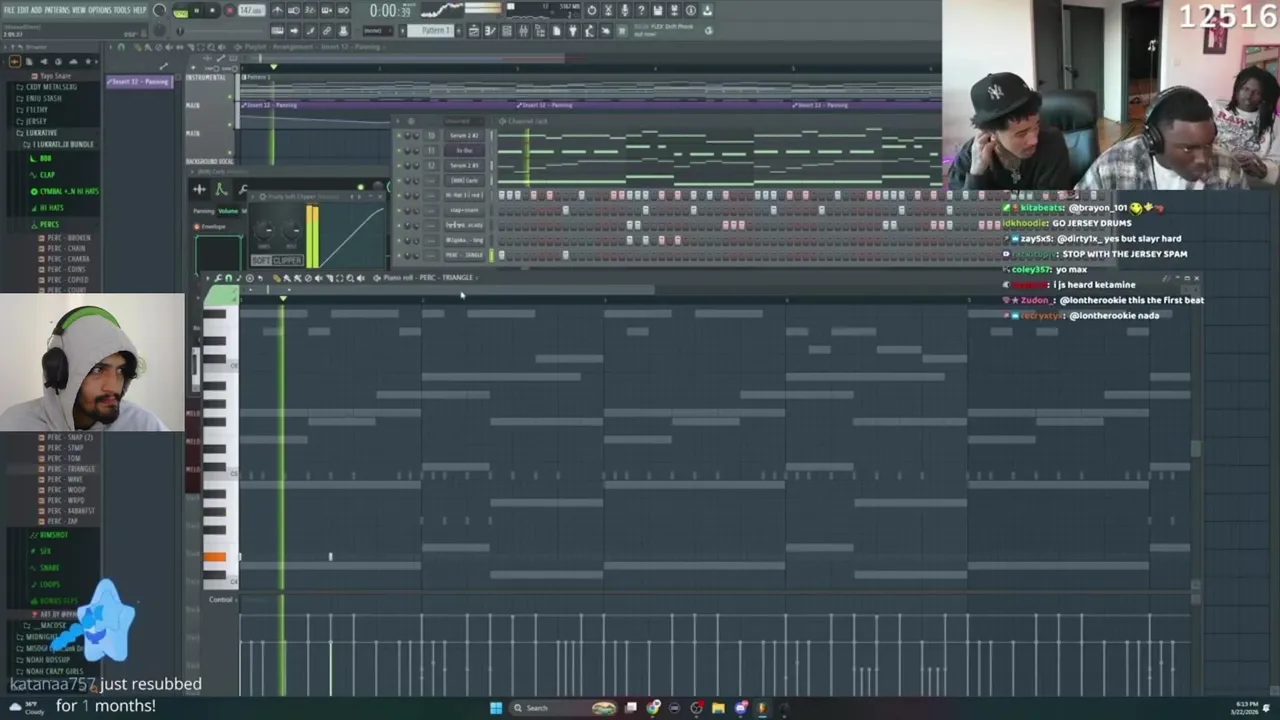
Task: Click the countdown icon in top toolbar
Action: click(310, 10)
